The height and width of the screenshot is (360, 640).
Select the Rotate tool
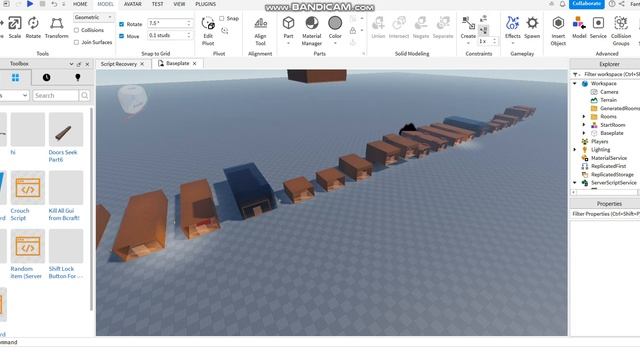click(x=33, y=27)
